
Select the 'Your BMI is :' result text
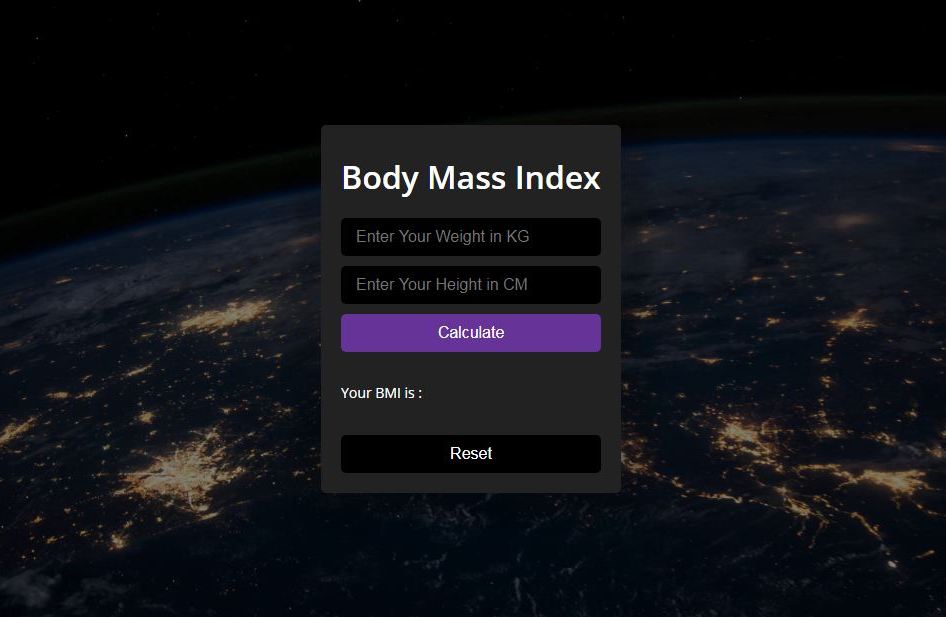click(381, 393)
